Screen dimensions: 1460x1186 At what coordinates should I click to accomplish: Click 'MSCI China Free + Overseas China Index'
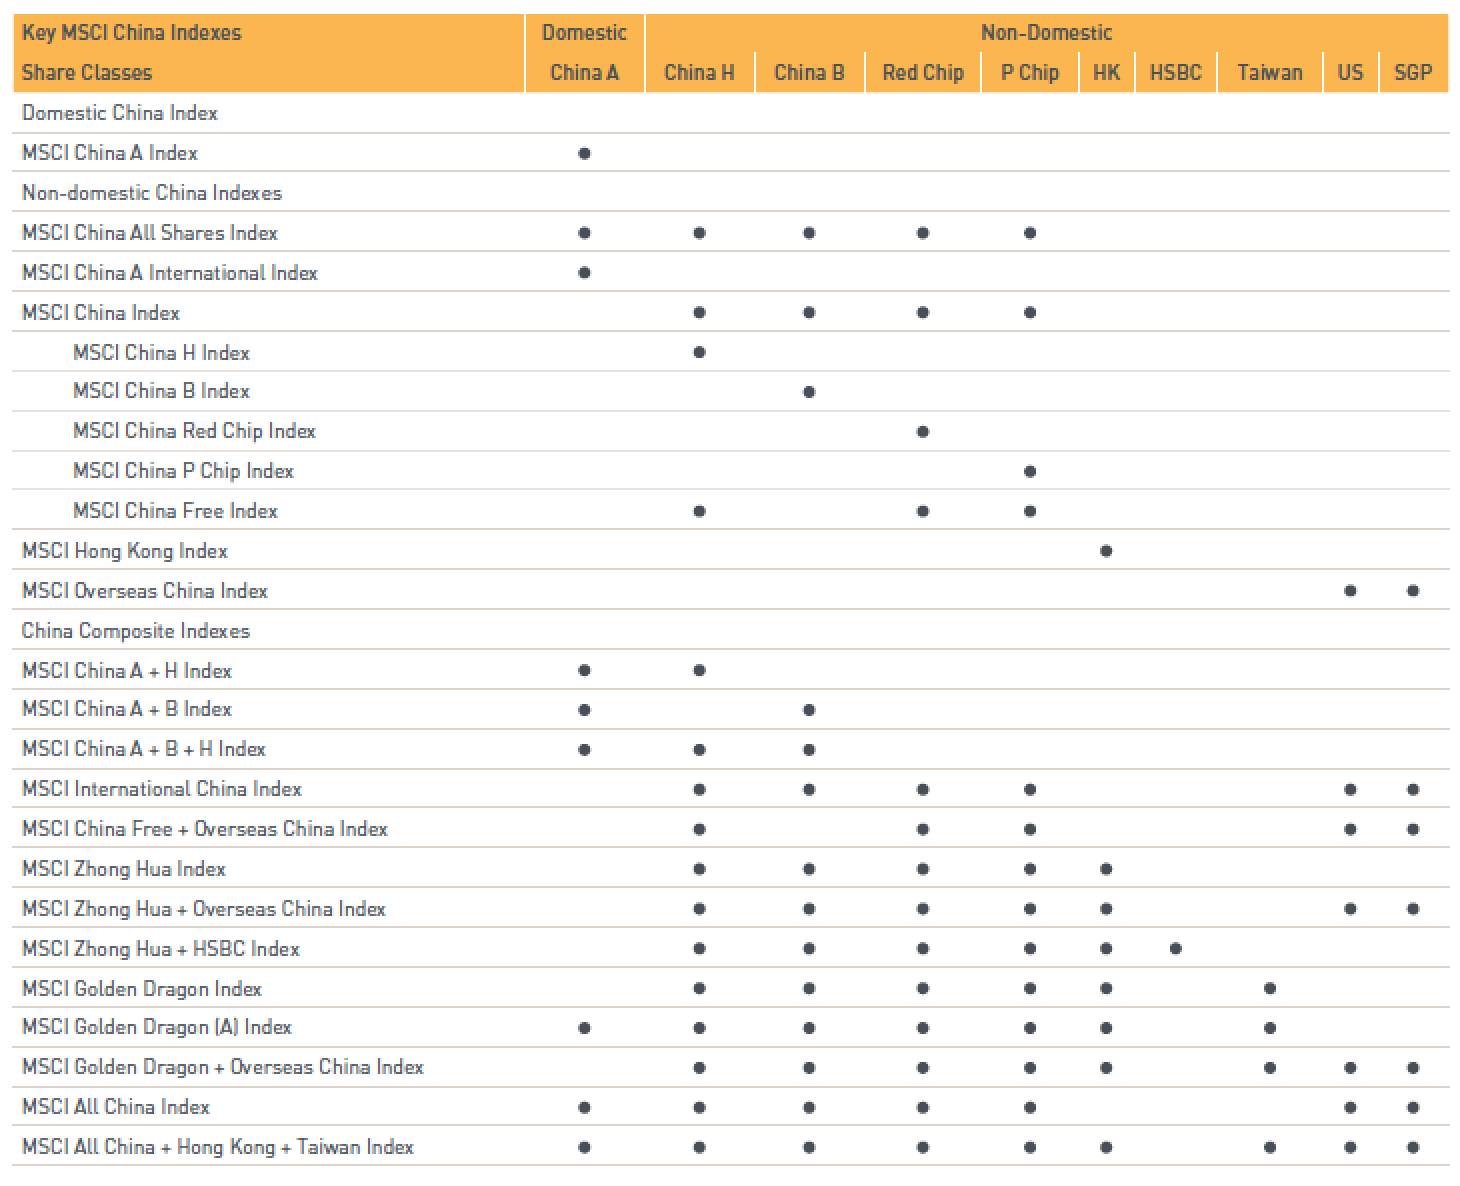205,829
